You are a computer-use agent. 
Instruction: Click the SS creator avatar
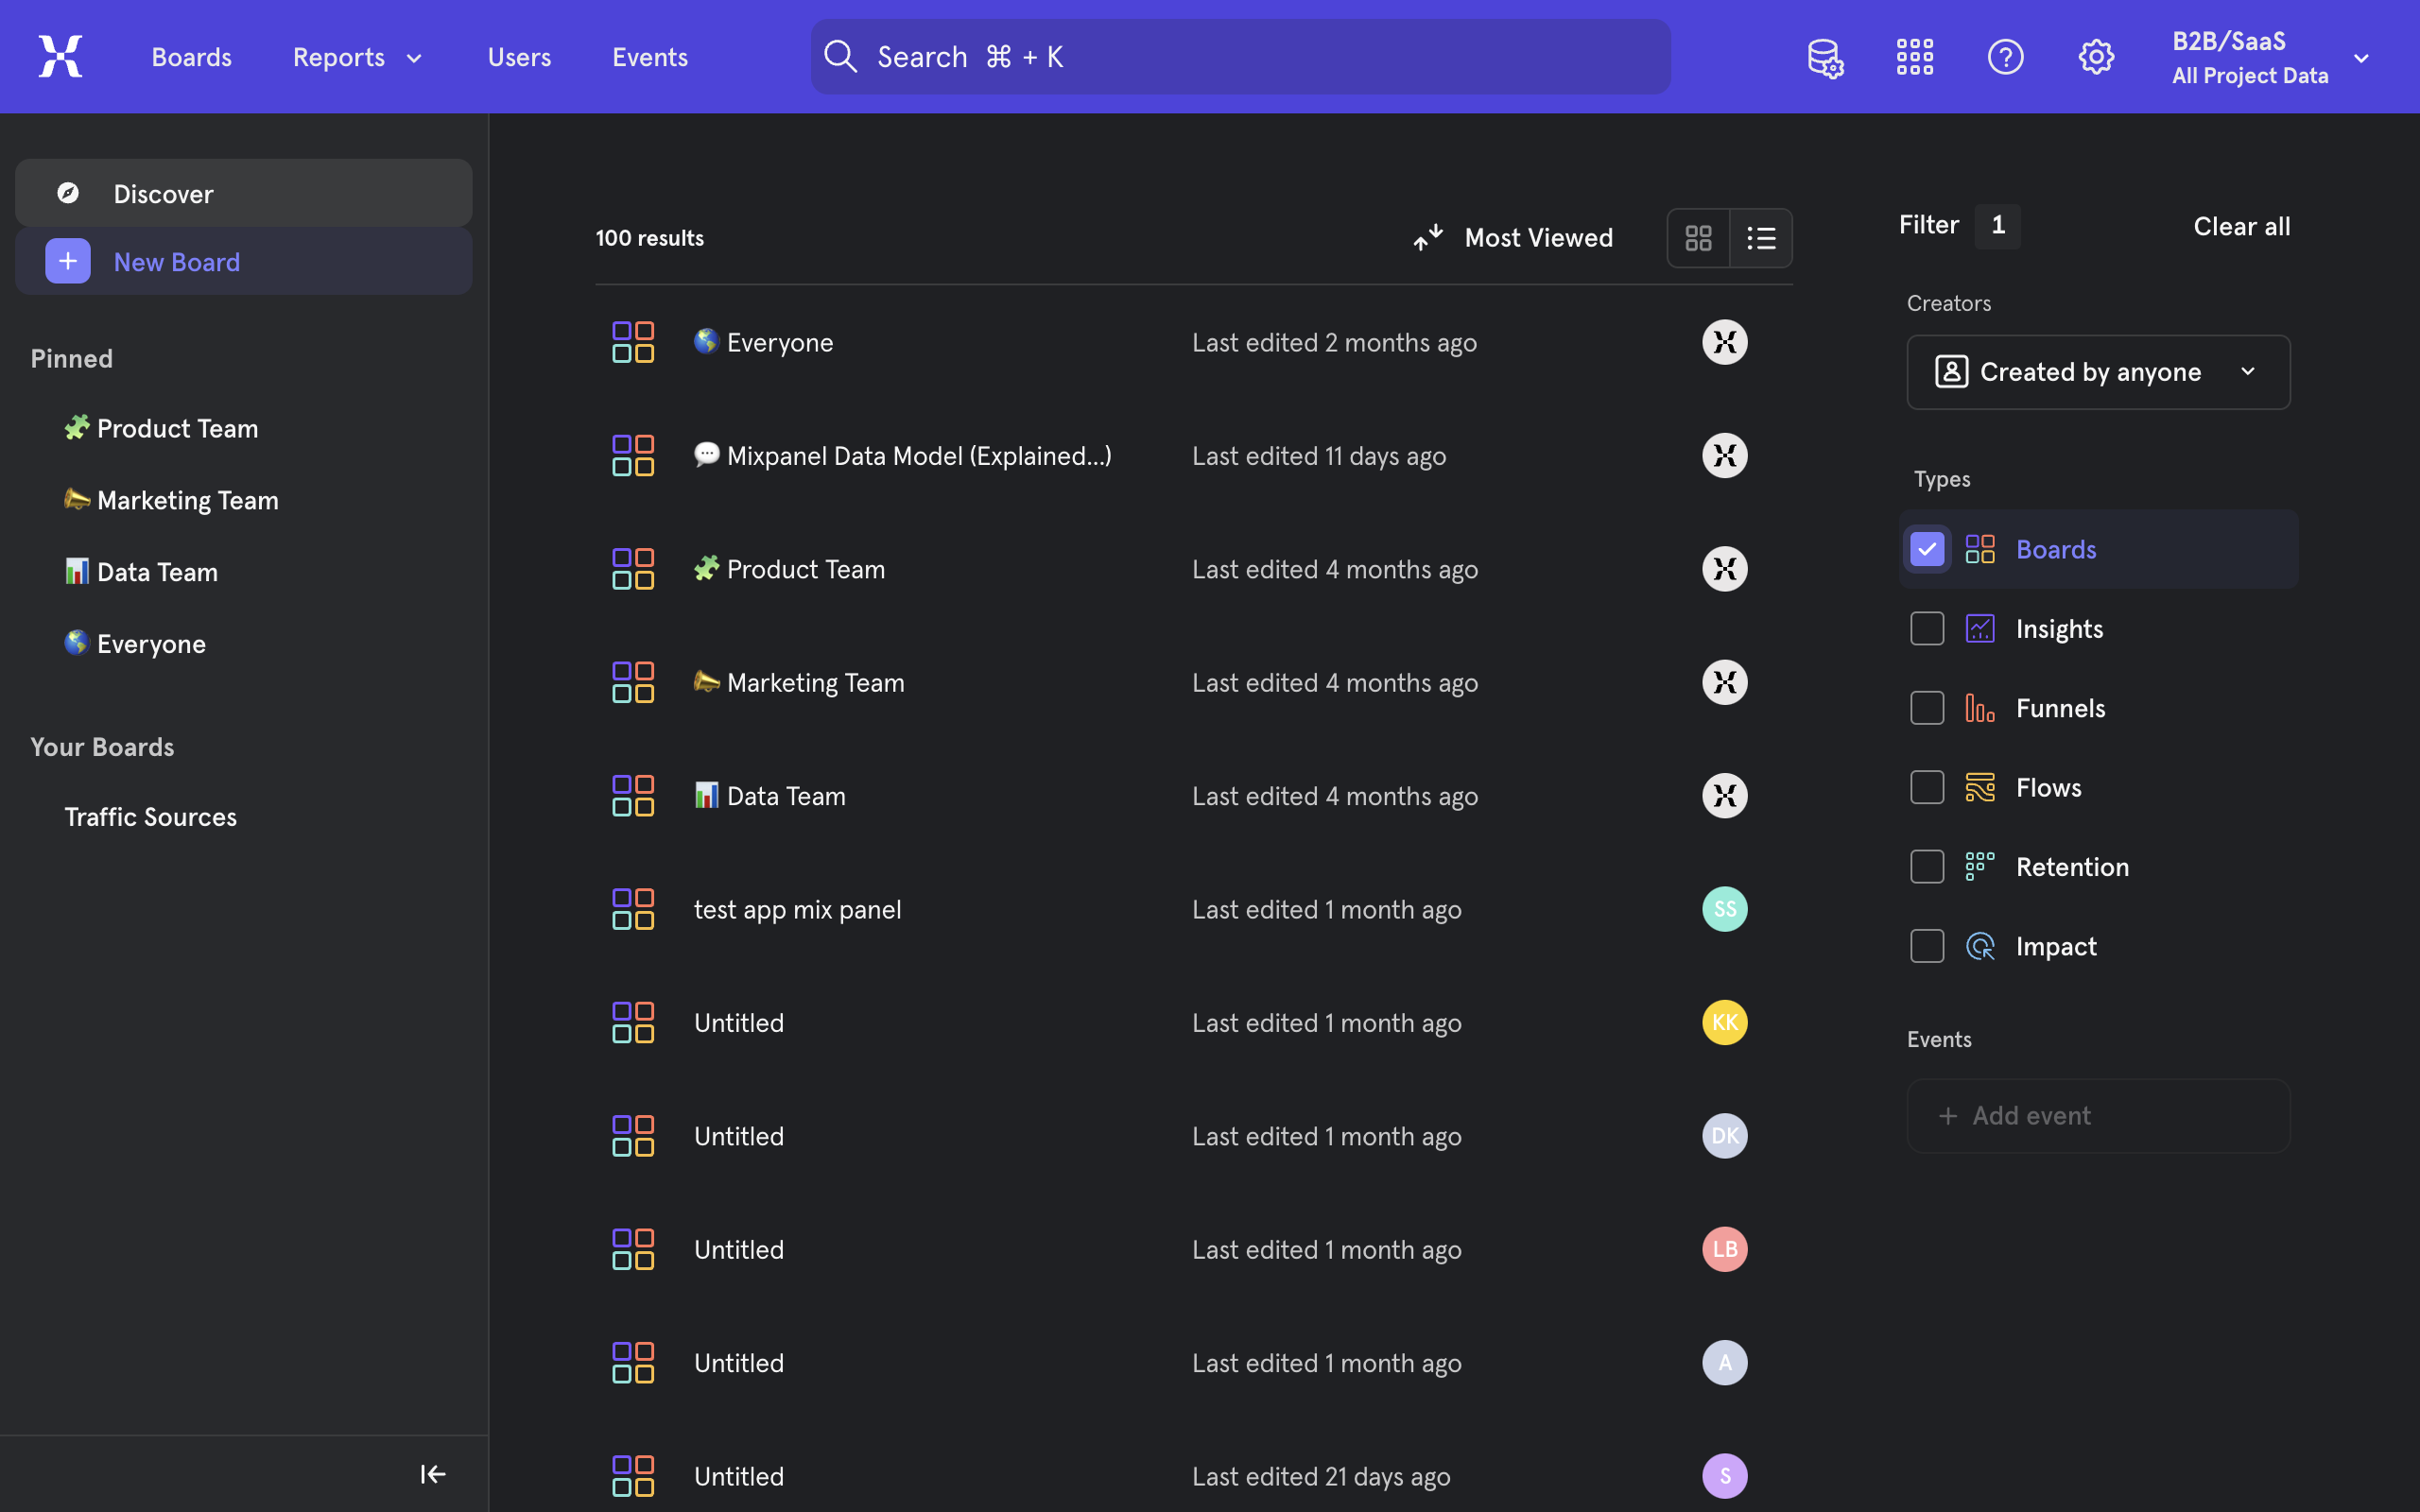[1725, 909]
